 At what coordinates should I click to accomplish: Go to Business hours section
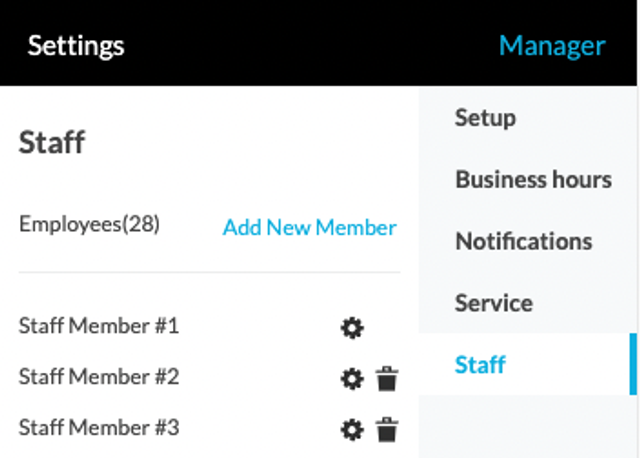533,179
